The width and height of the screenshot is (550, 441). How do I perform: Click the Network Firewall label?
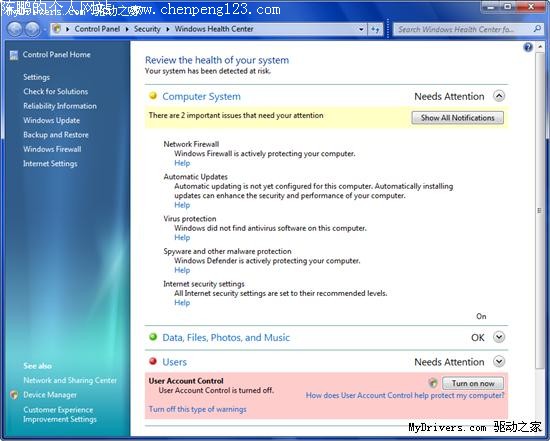pos(191,144)
